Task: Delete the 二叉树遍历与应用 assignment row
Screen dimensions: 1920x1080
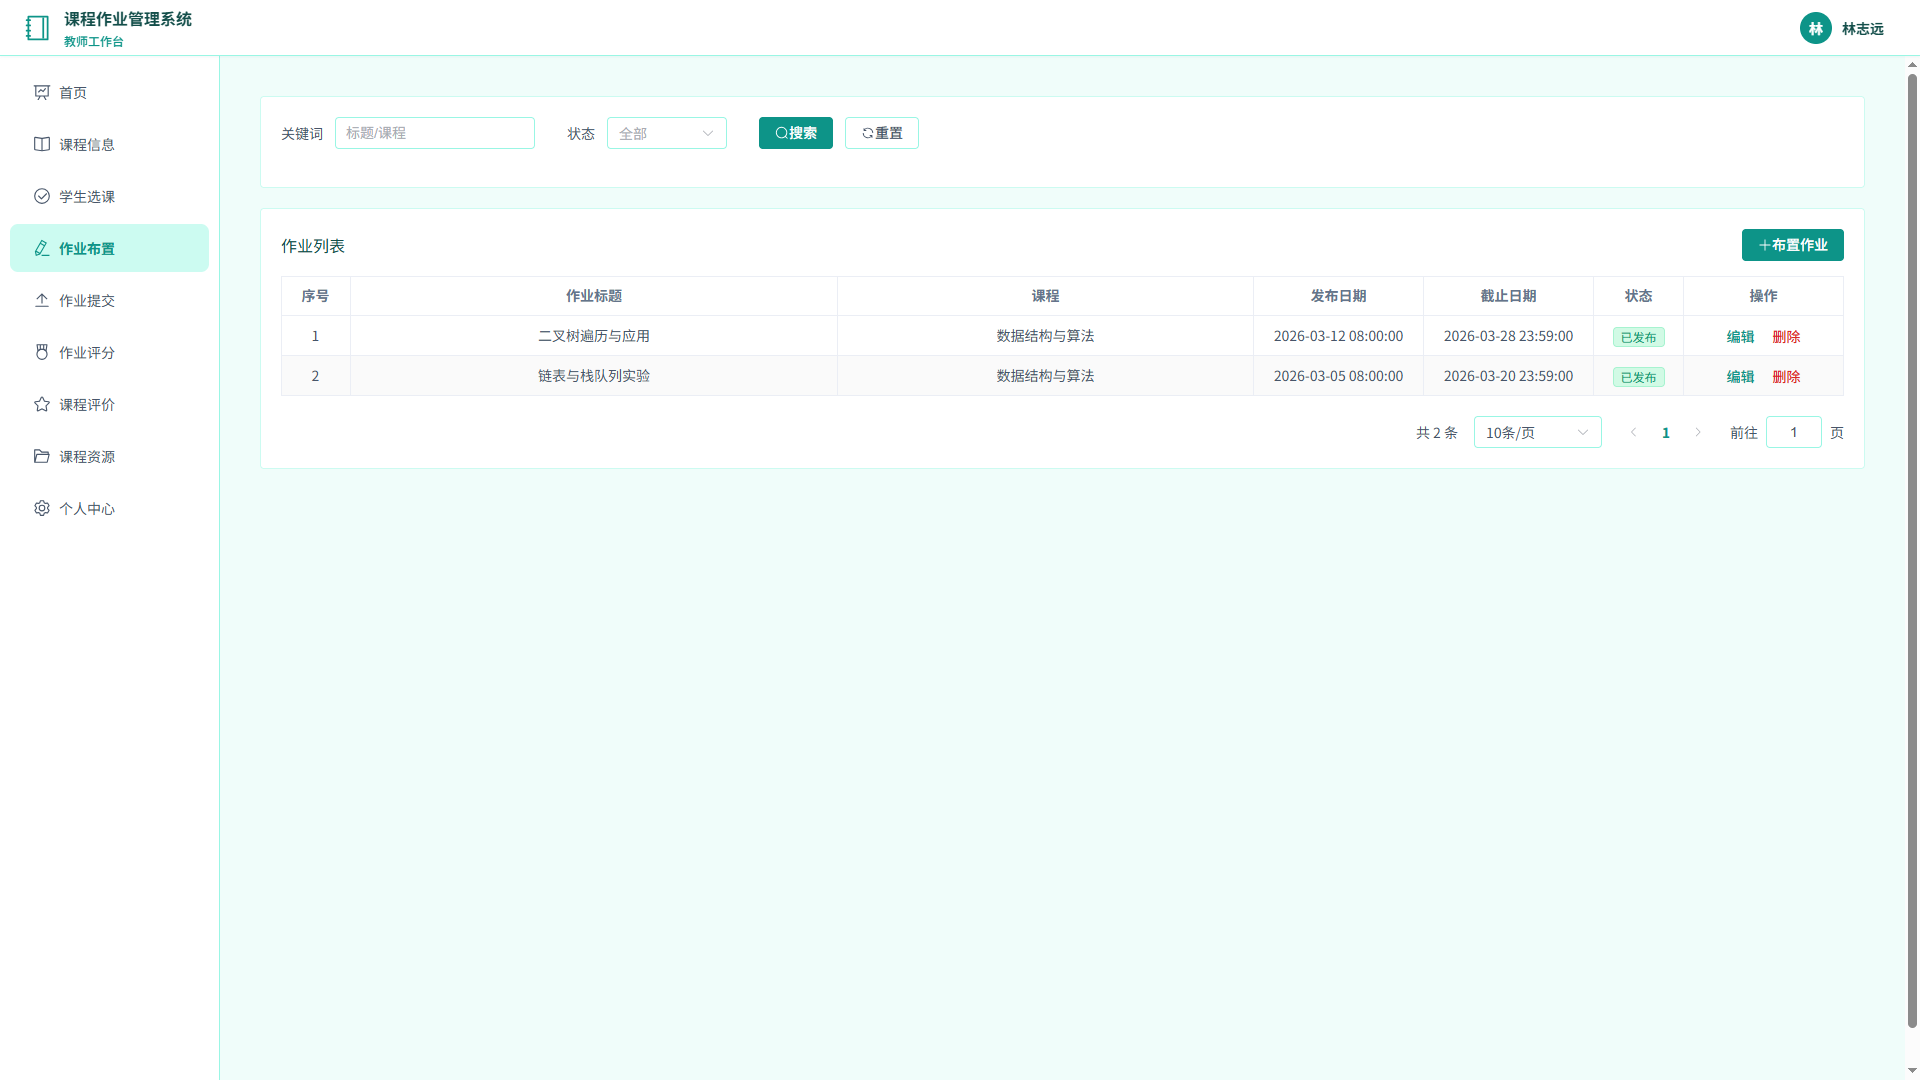Action: [x=1787, y=337]
